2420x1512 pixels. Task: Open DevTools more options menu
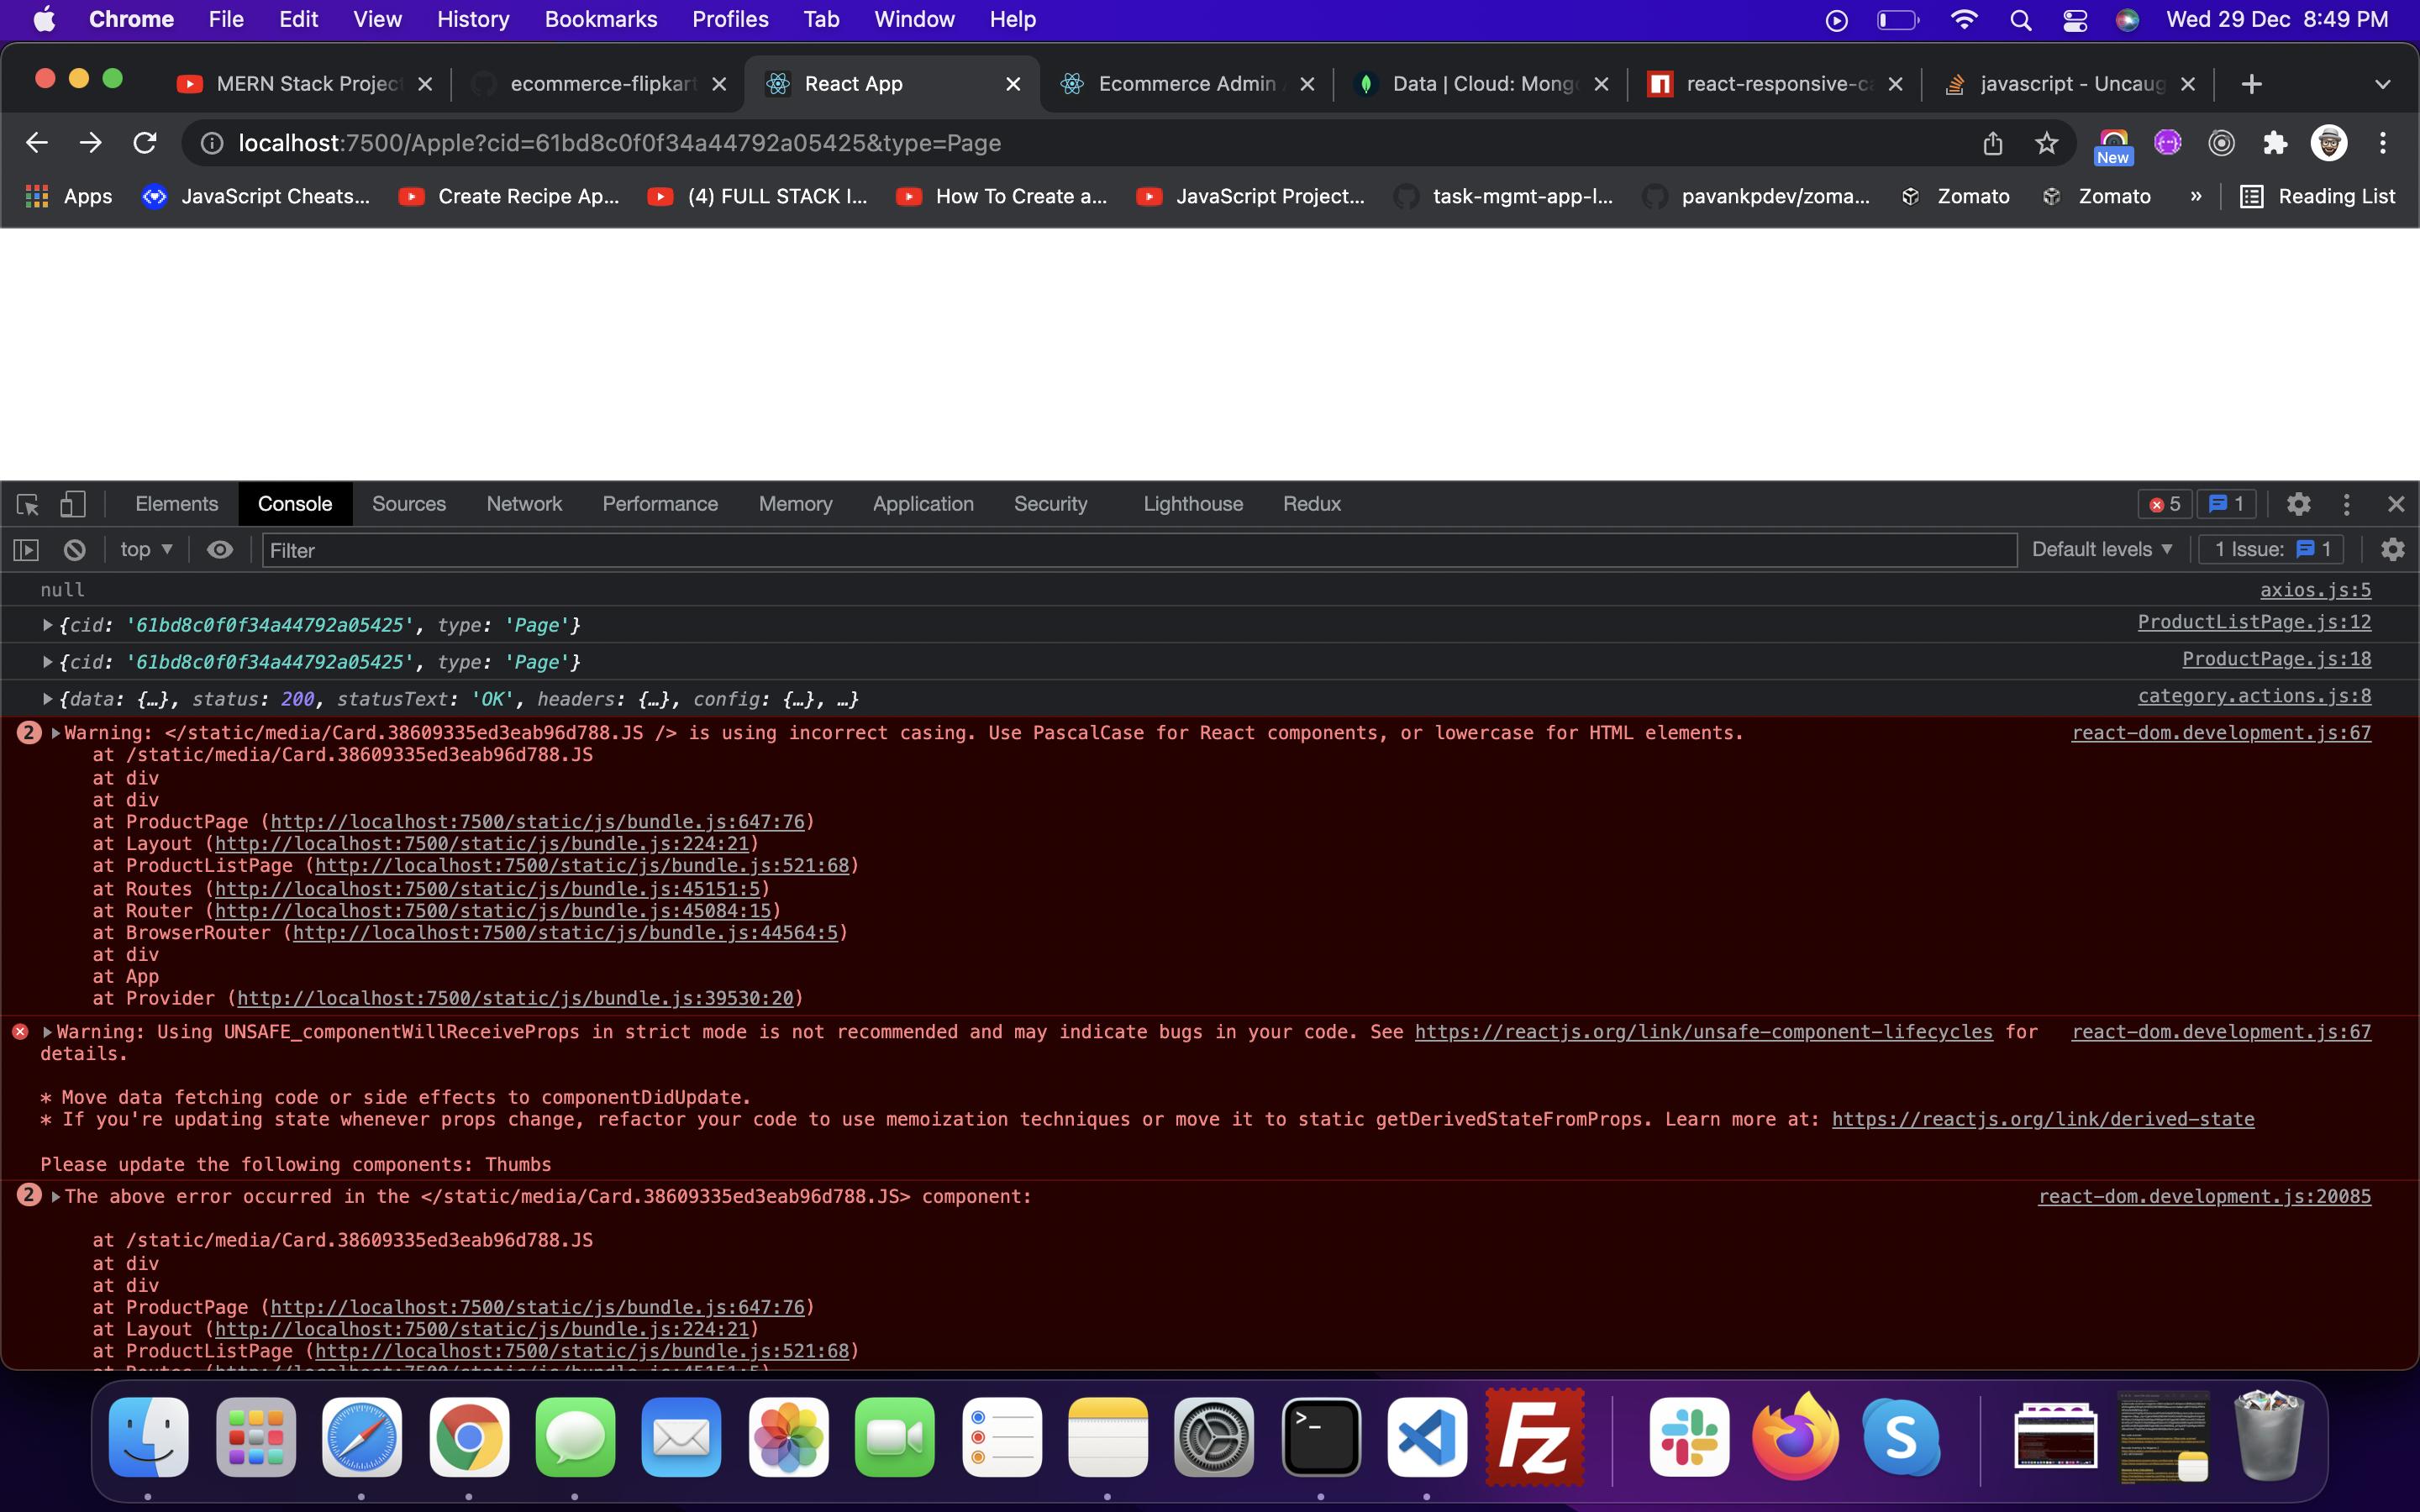(2347, 504)
